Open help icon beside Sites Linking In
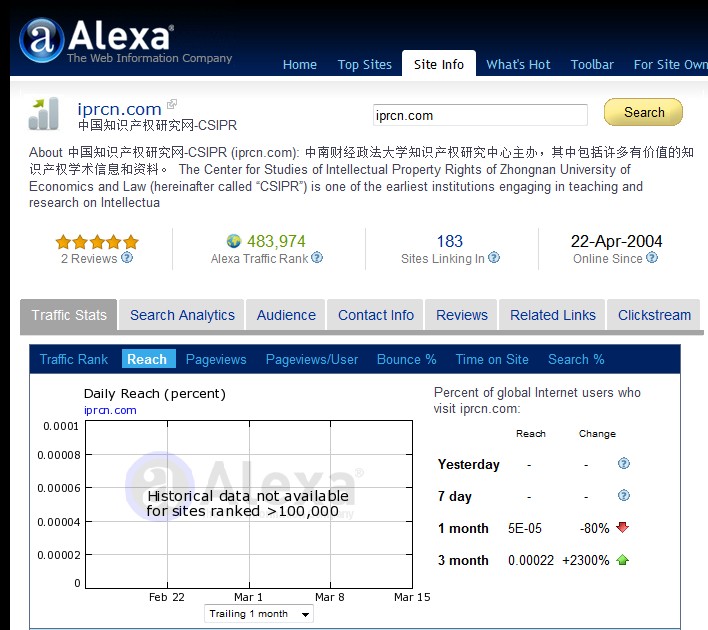The height and width of the screenshot is (630, 708). pos(494,257)
